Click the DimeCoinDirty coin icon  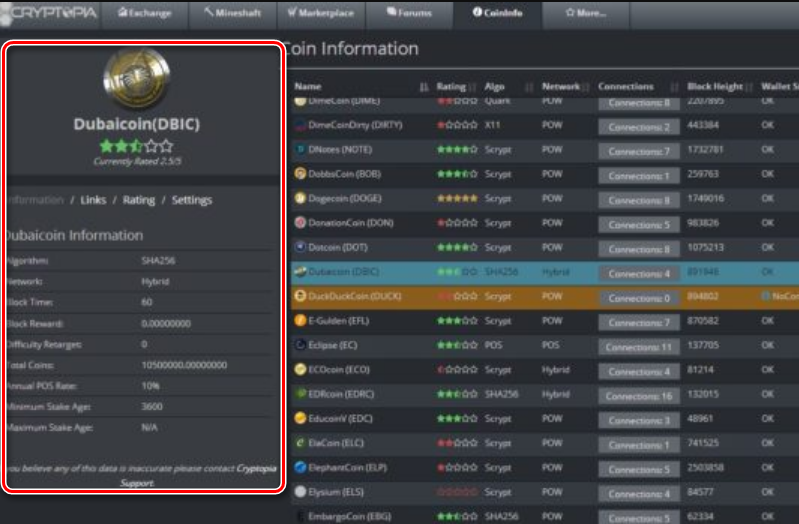tap(300, 125)
